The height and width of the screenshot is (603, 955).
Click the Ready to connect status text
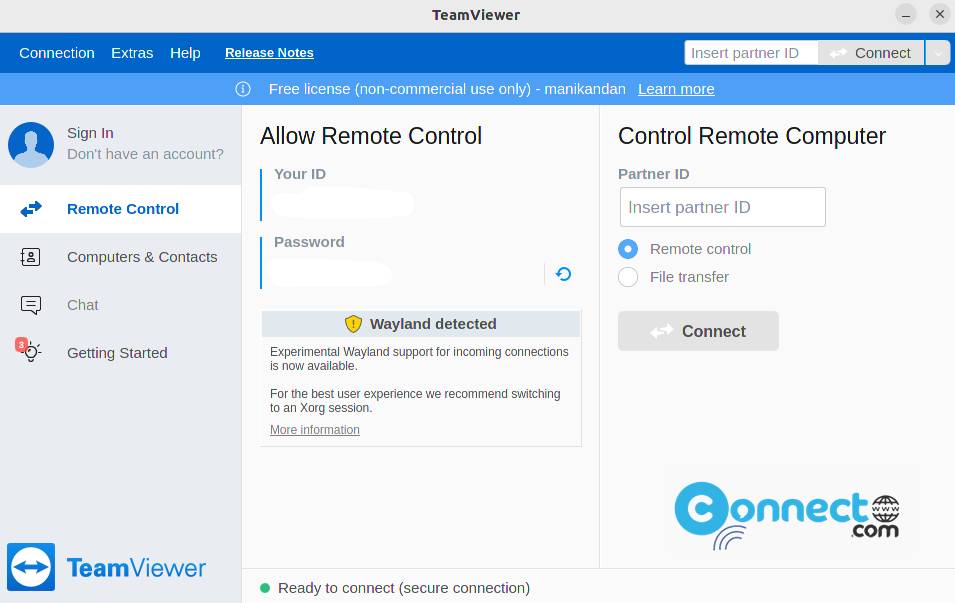click(404, 588)
